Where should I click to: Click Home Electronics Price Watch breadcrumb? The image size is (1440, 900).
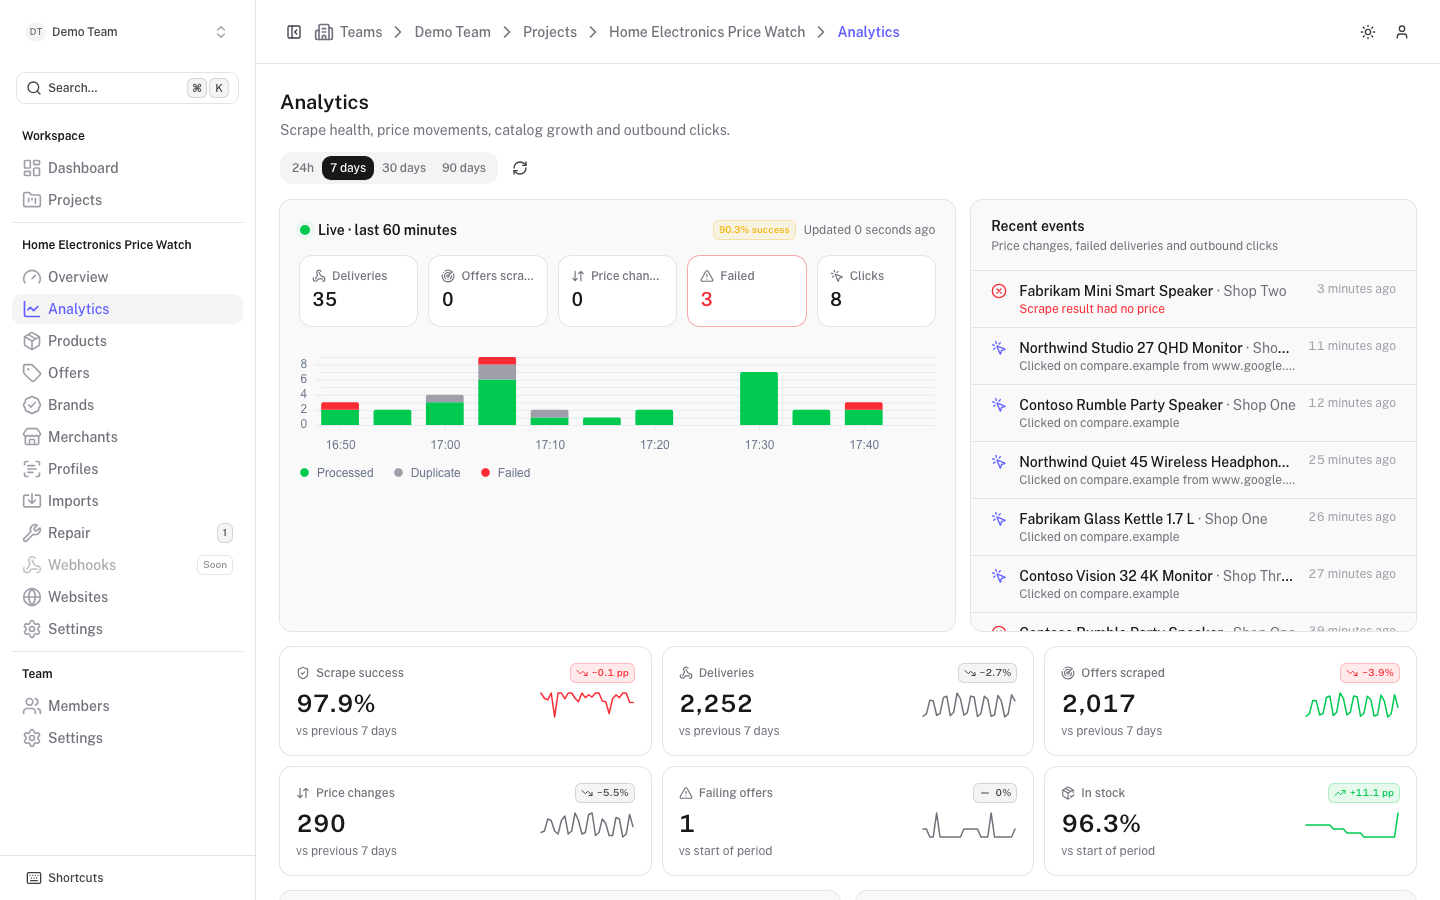707,32
